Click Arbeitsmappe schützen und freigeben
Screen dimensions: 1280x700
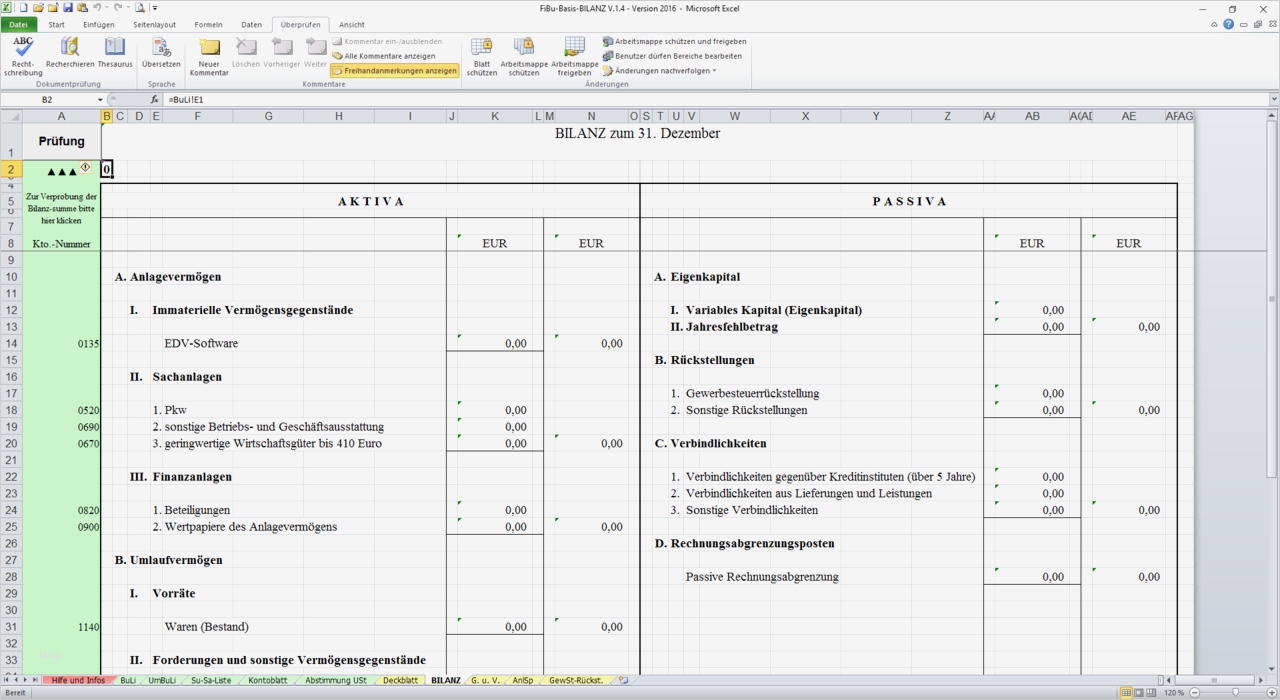coord(674,41)
